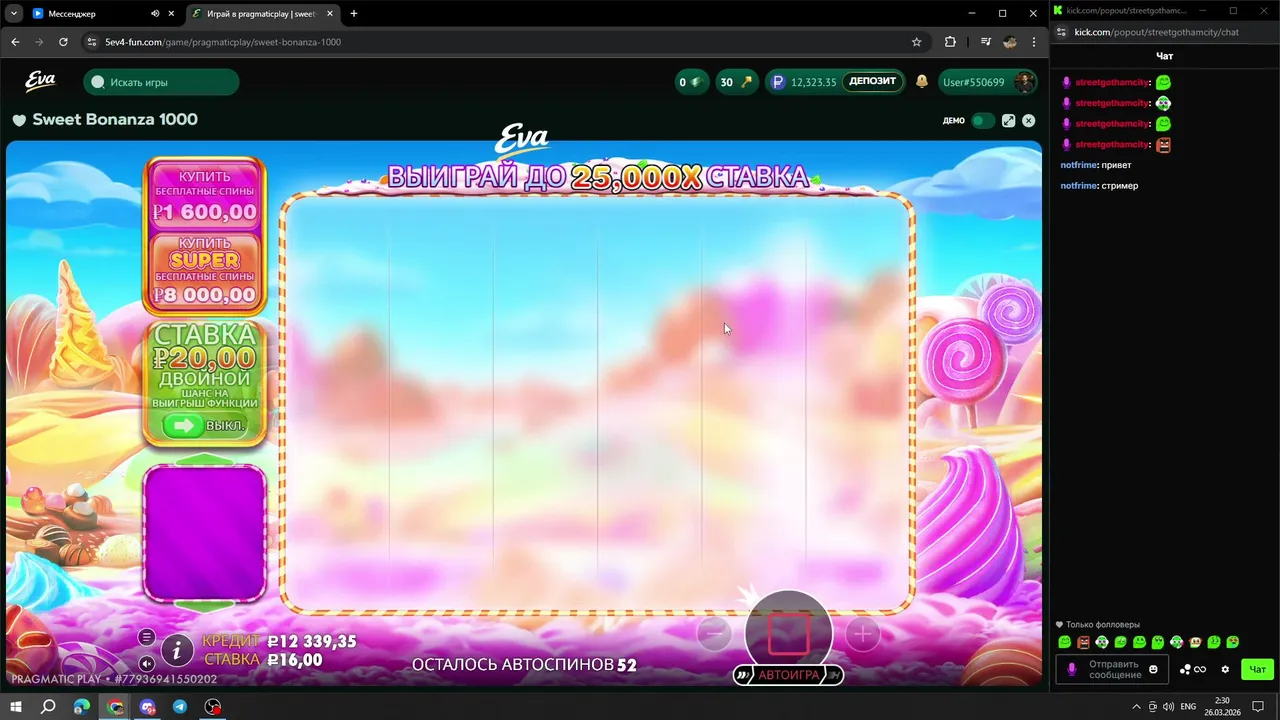
Task: Switch the ENG input language
Action: pyautogui.click(x=1188, y=706)
